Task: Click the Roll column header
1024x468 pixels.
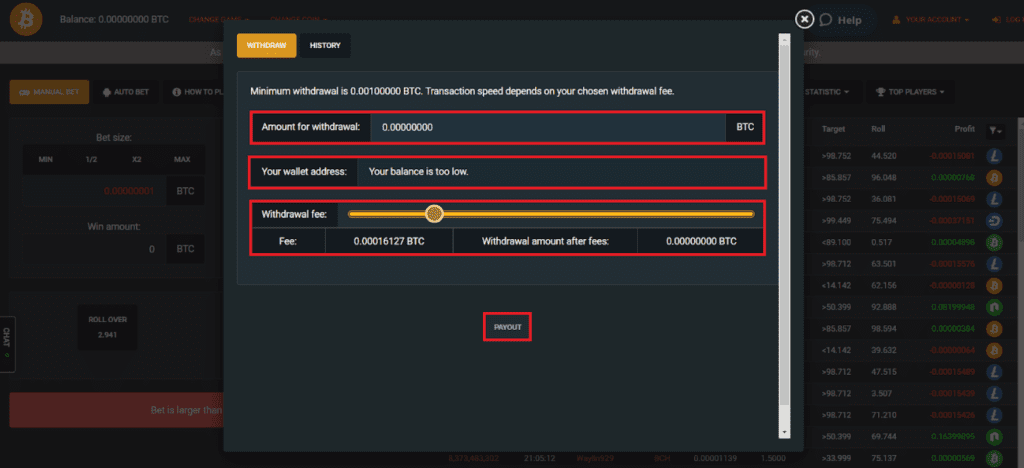Action: click(878, 129)
